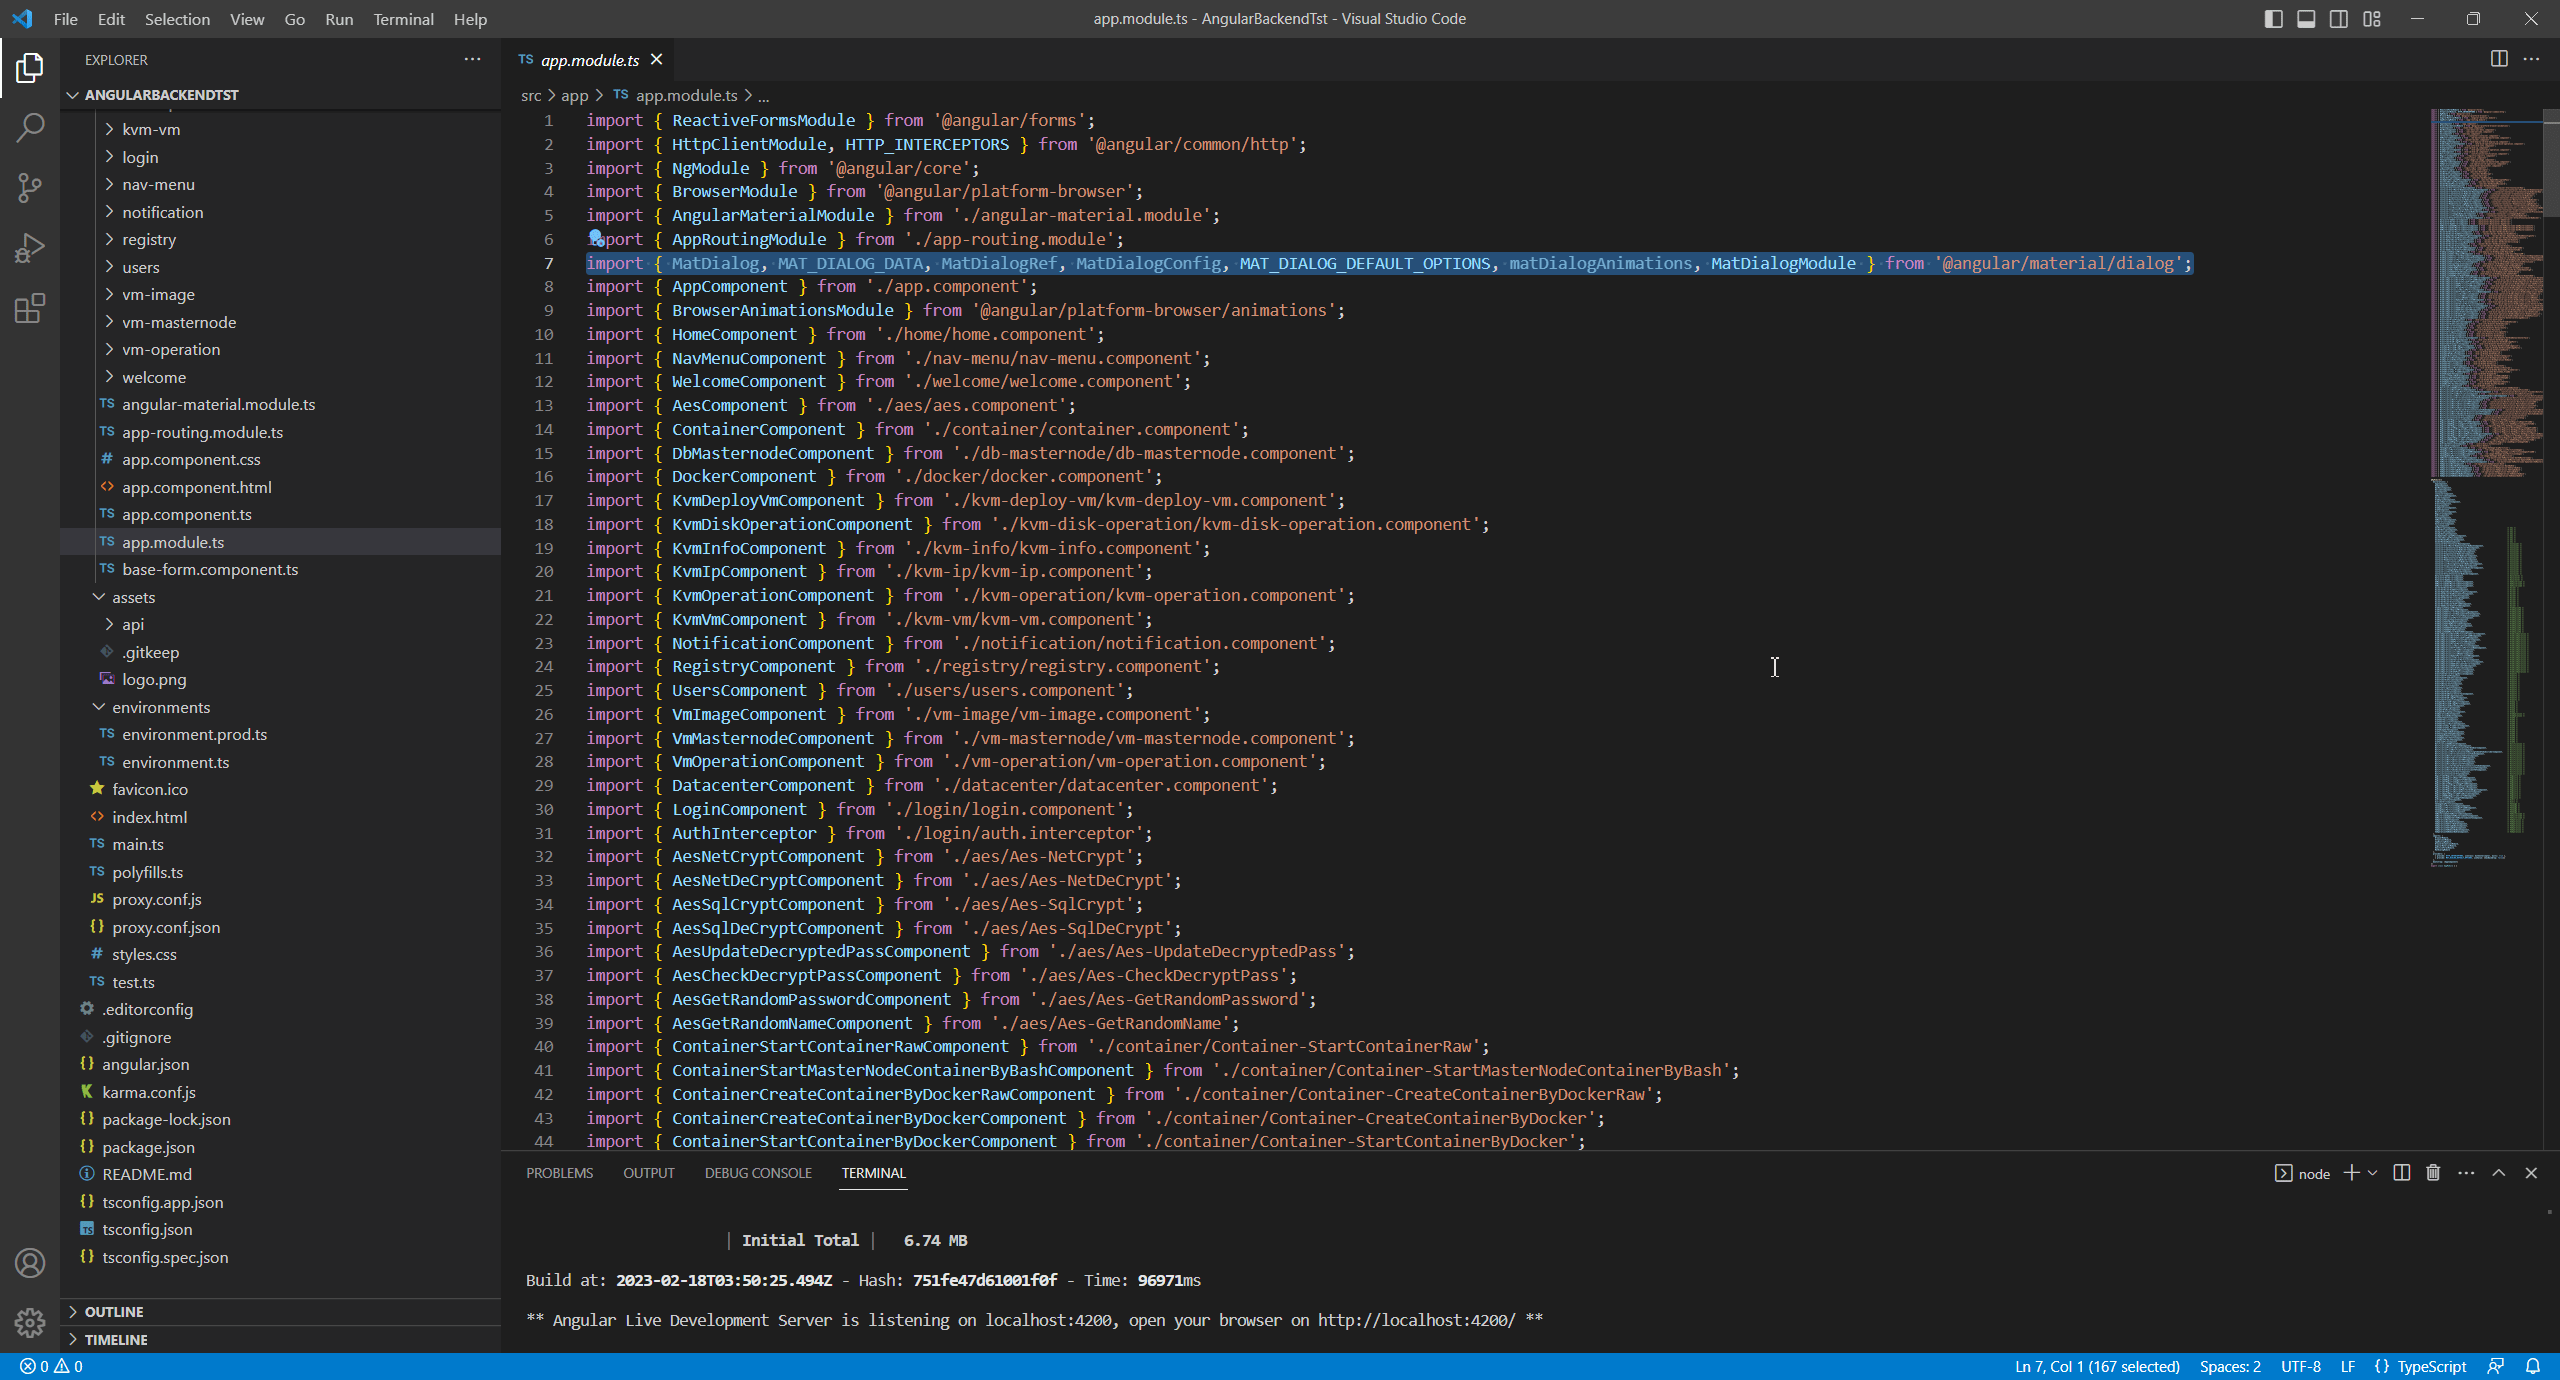Viewport: 2560px width, 1380px height.
Task: Toggle the Primary Side Bar visibility
Action: (2273, 18)
